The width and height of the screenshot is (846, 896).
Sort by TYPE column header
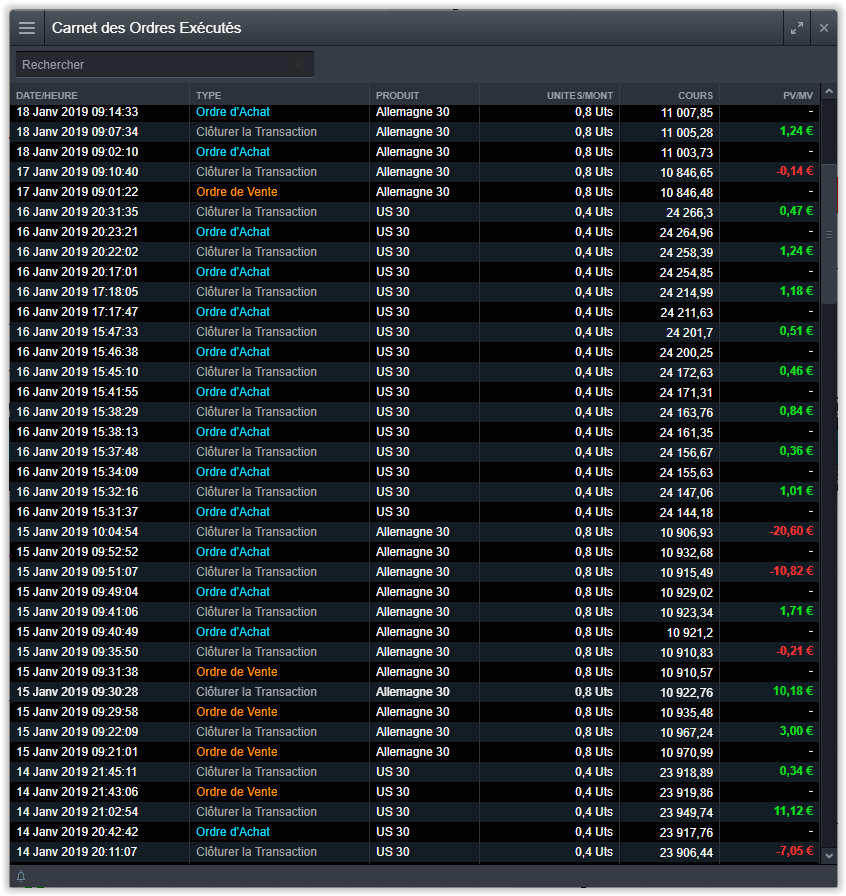(209, 95)
